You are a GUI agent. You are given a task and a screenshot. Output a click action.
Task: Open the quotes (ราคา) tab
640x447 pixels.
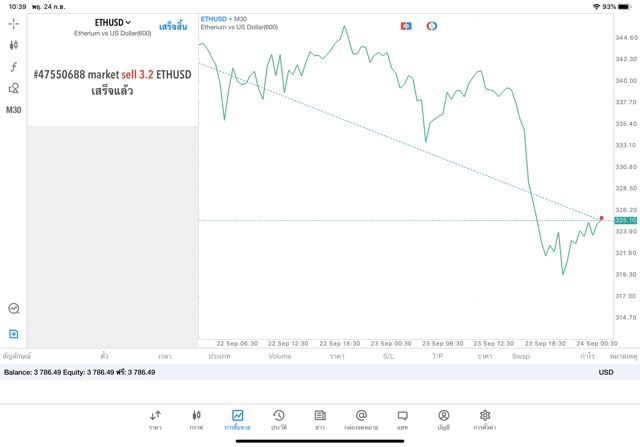[x=155, y=419]
